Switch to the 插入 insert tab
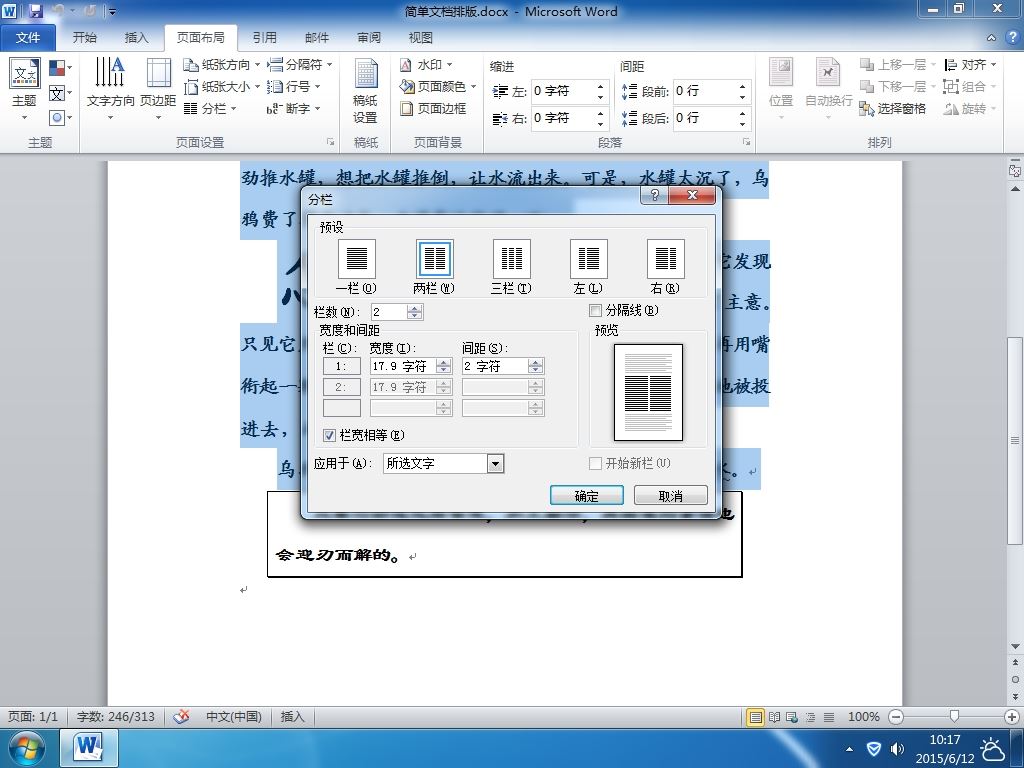Image resolution: width=1024 pixels, height=768 pixels. pyautogui.click(x=136, y=38)
